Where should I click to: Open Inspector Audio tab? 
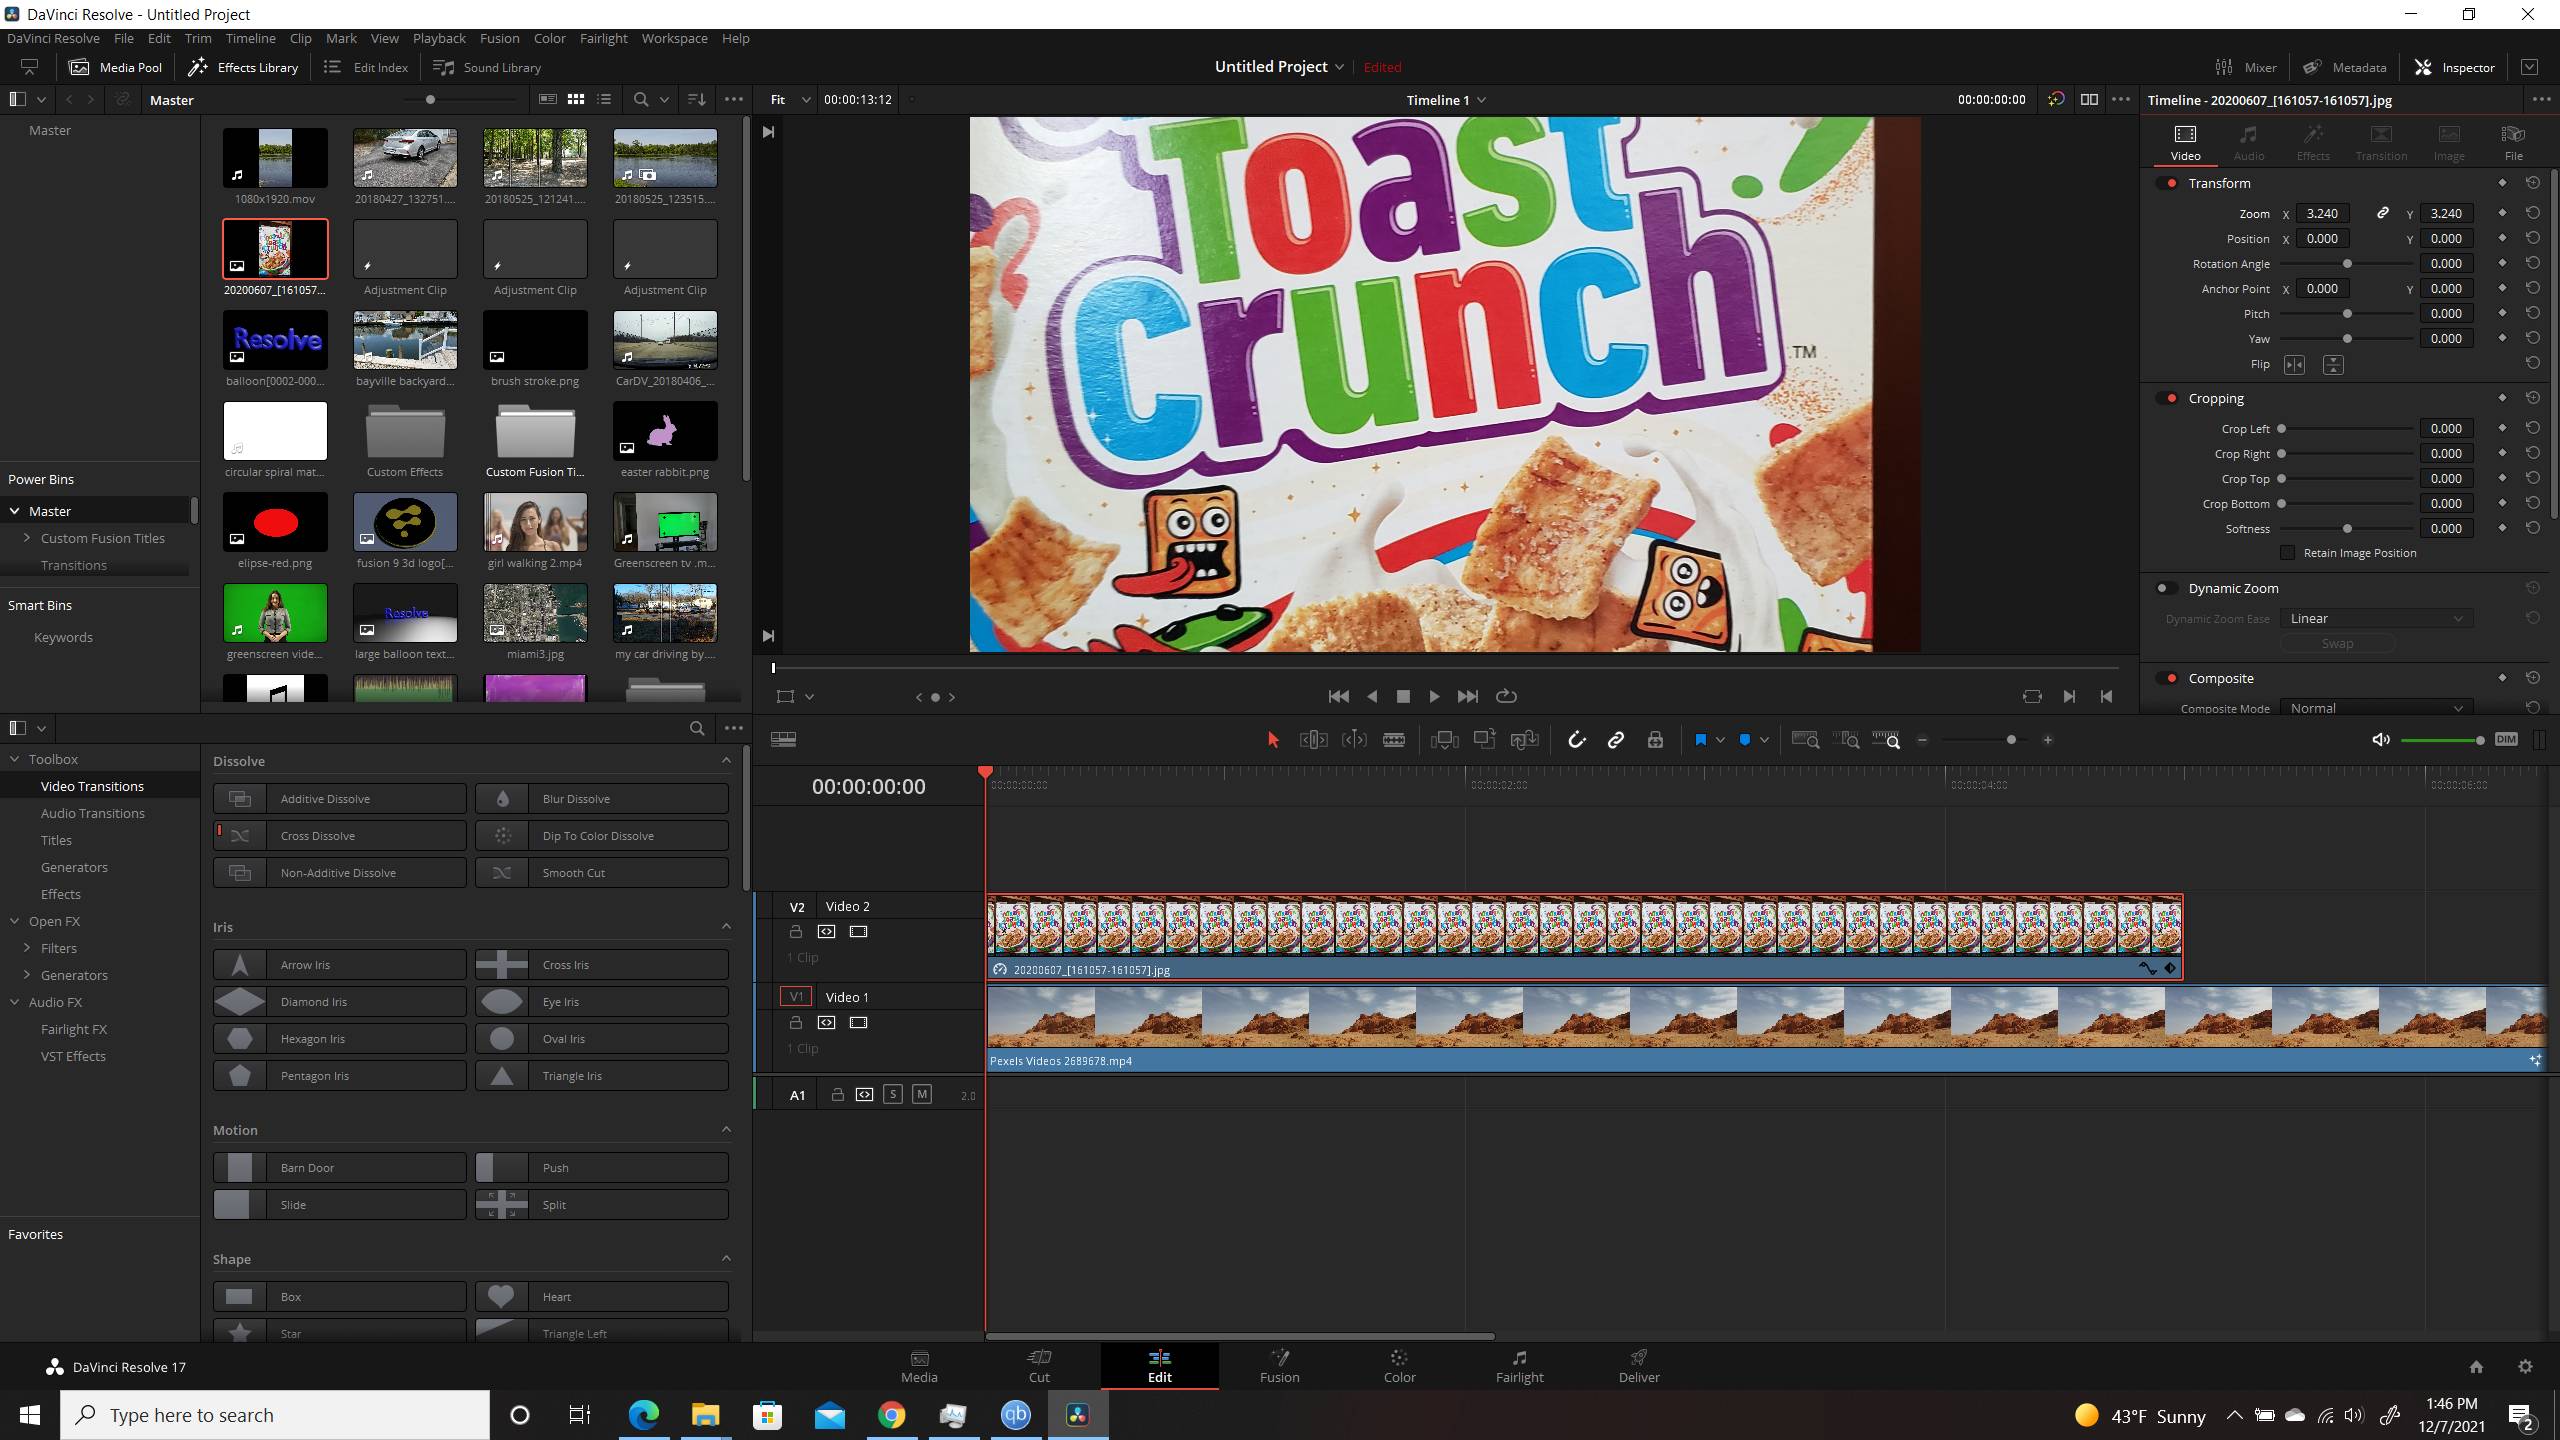coord(2249,142)
